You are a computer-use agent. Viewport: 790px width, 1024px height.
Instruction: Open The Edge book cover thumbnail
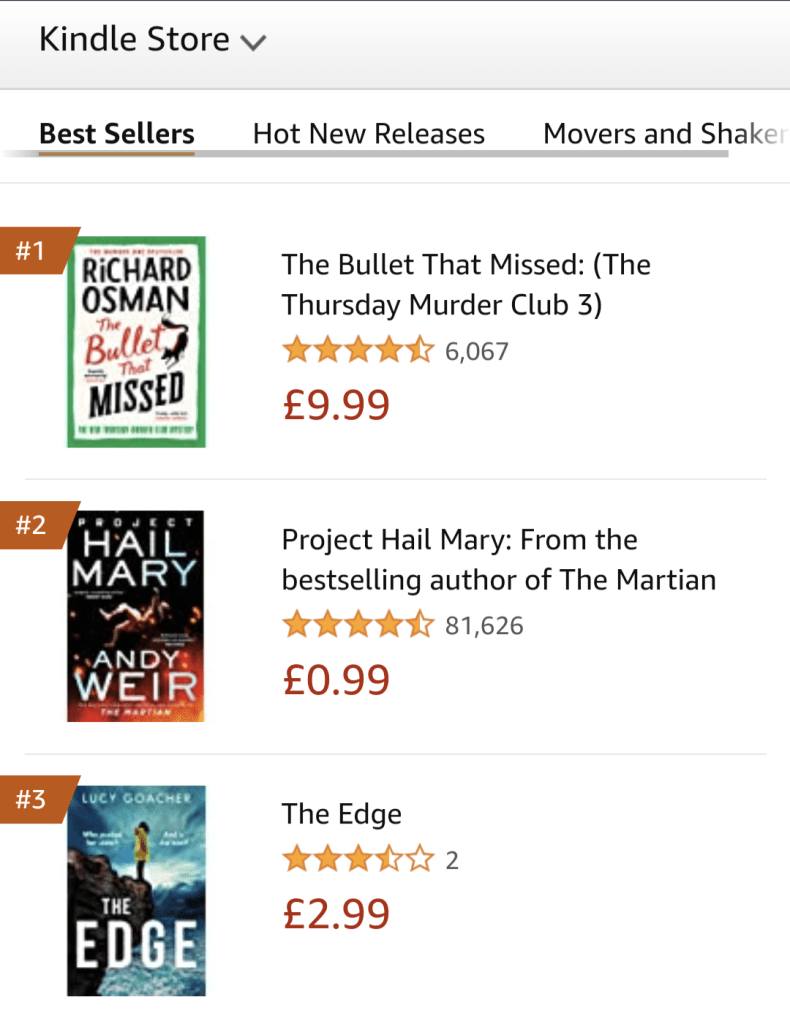click(136, 891)
